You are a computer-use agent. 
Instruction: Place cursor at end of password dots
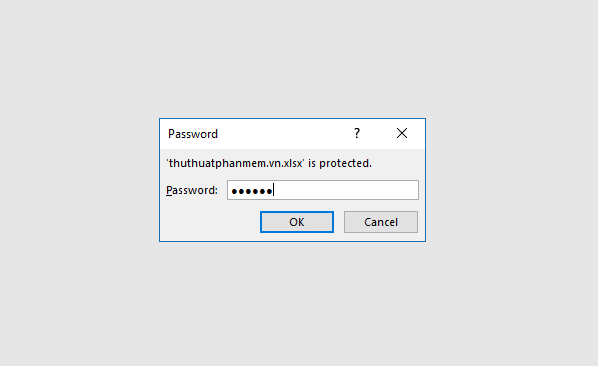(x=273, y=190)
